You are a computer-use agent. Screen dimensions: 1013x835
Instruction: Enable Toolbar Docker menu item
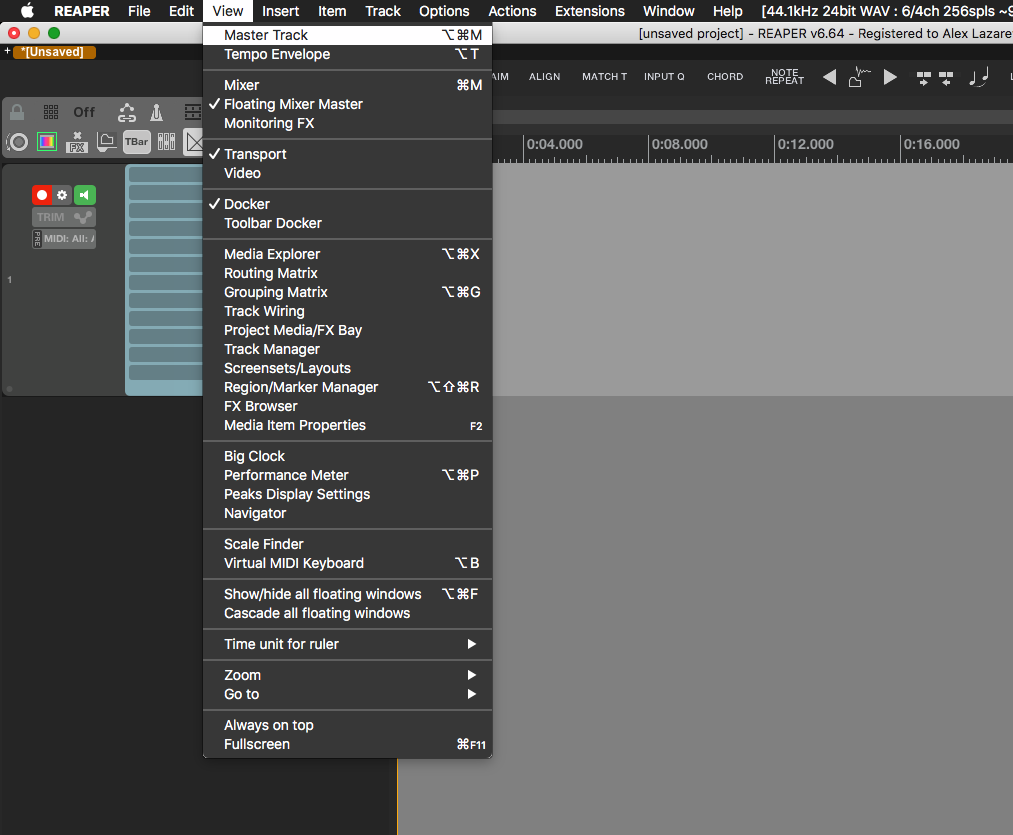(348, 223)
